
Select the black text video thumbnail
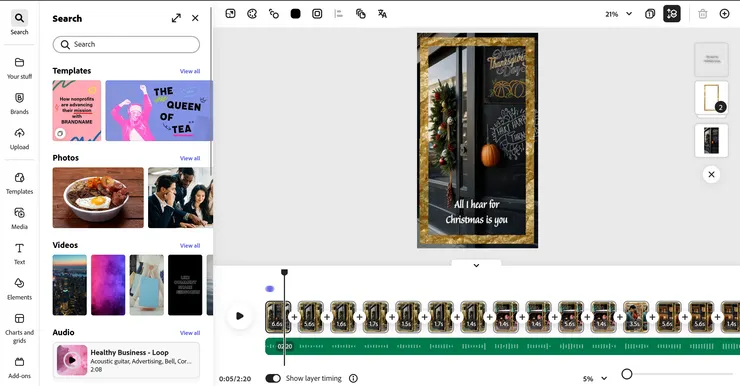point(185,285)
